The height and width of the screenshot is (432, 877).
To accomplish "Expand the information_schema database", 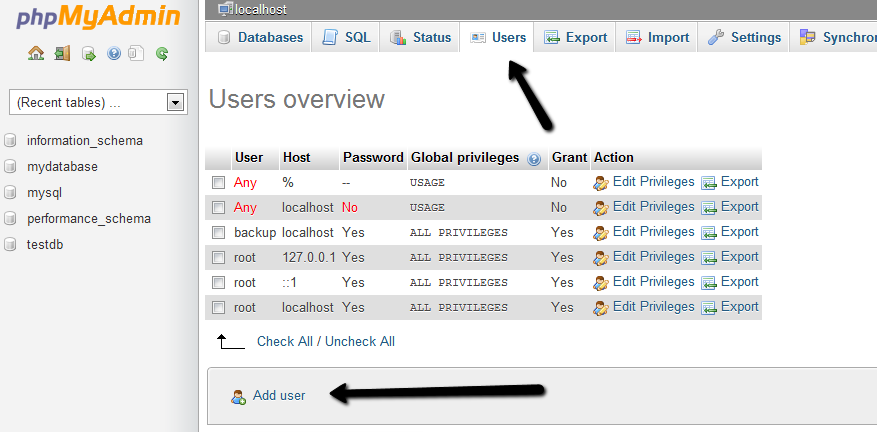I will 84,141.
